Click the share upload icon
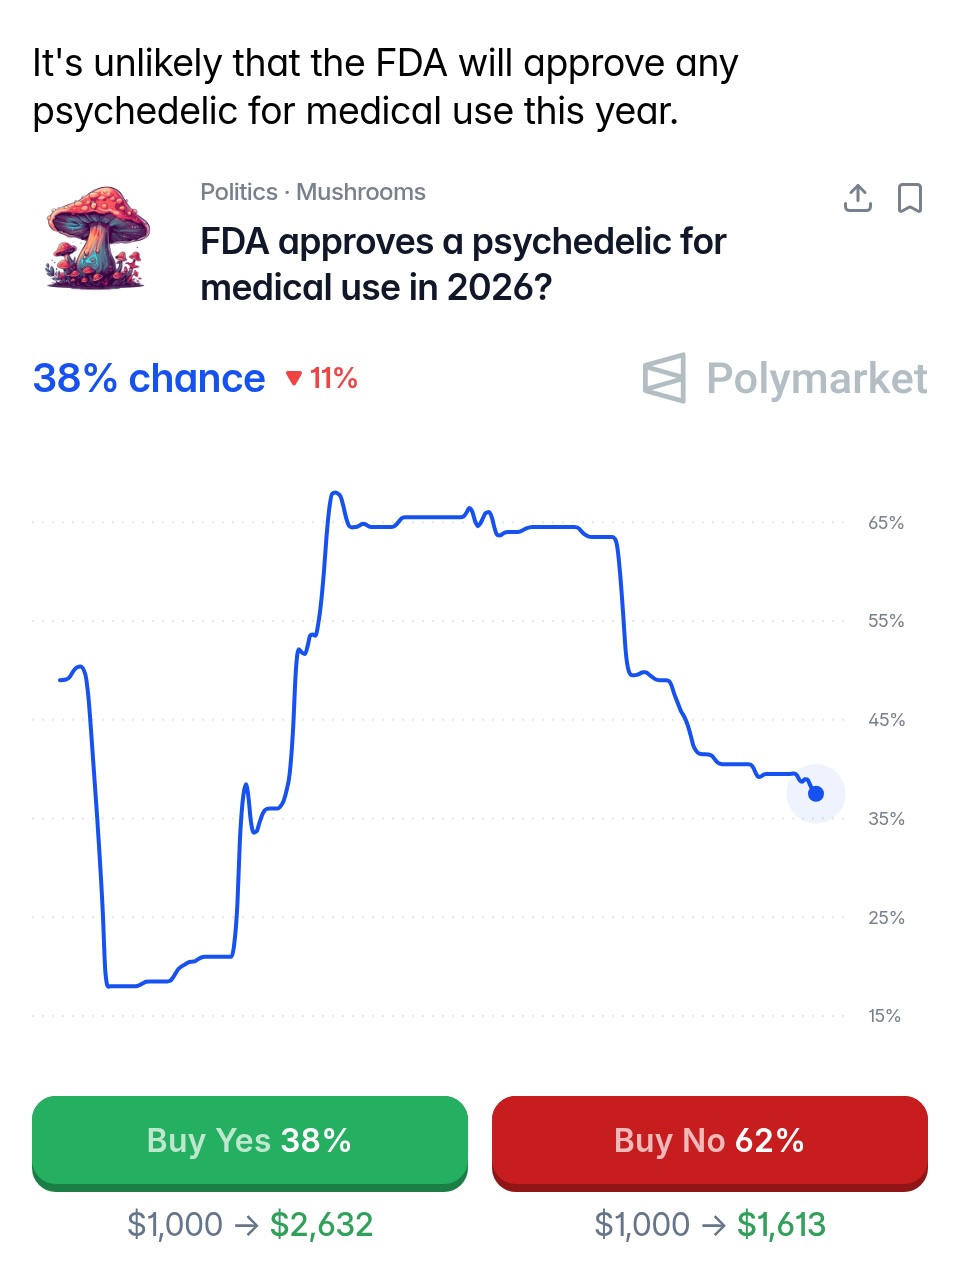 coord(857,198)
